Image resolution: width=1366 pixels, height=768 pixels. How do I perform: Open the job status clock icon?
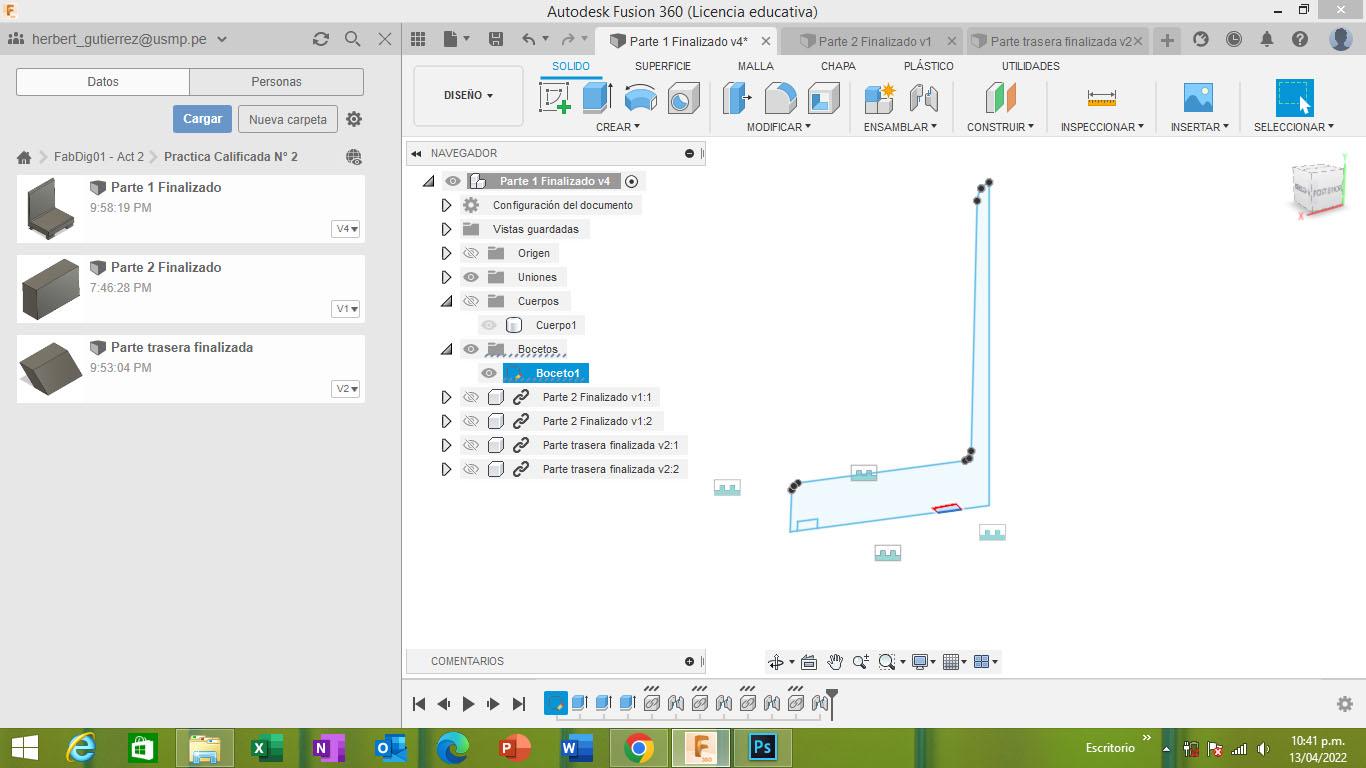(x=1234, y=39)
